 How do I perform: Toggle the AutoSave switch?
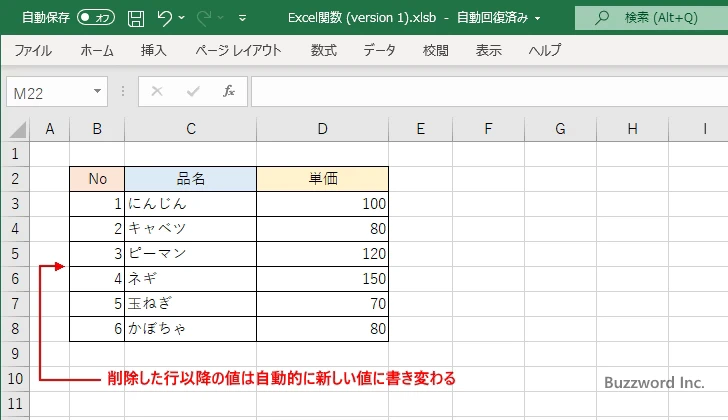pos(96,18)
